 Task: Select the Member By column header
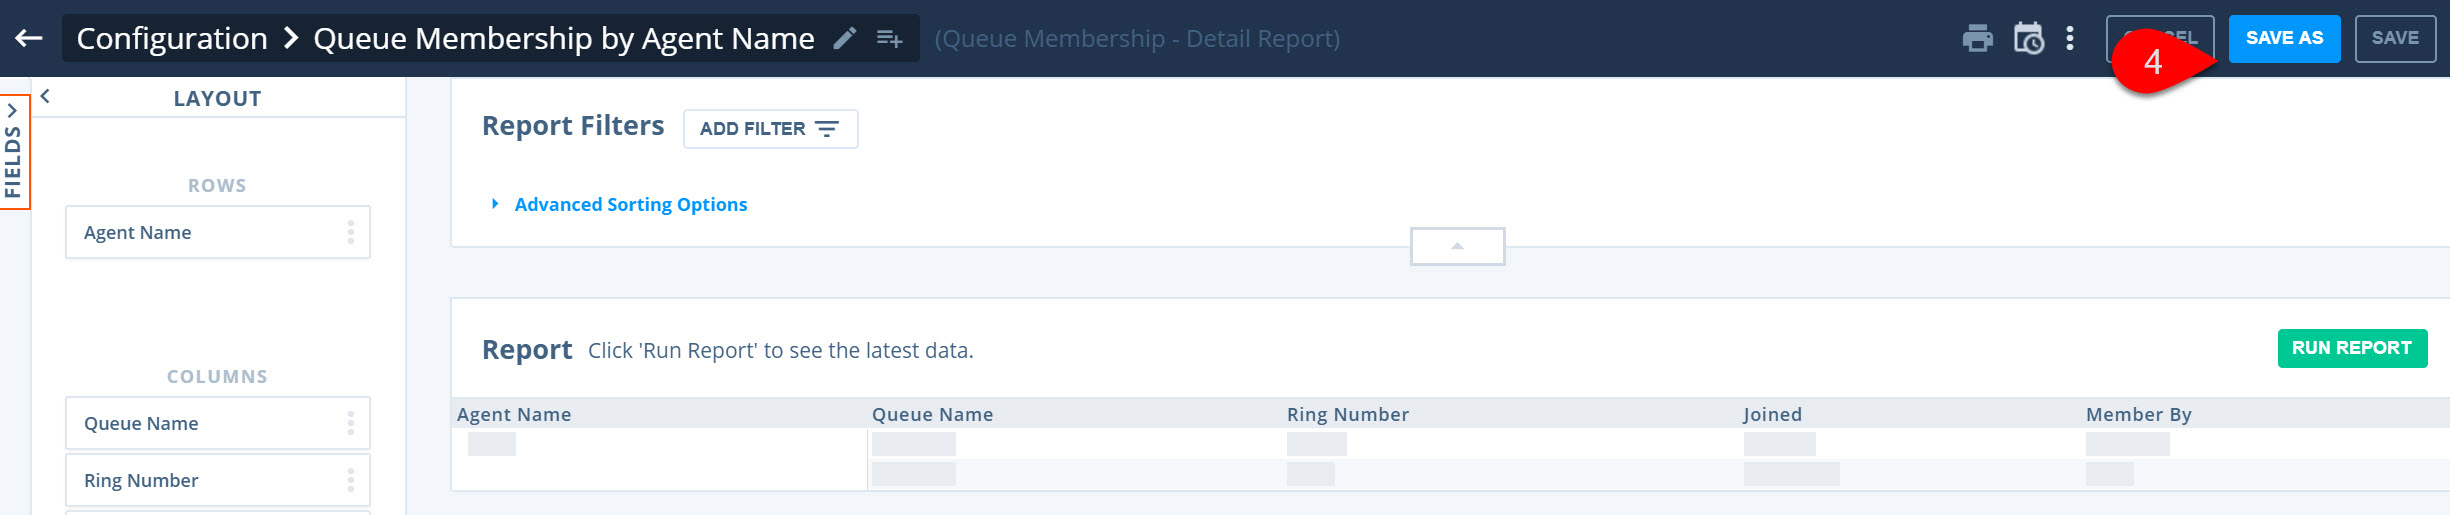coord(2138,414)
